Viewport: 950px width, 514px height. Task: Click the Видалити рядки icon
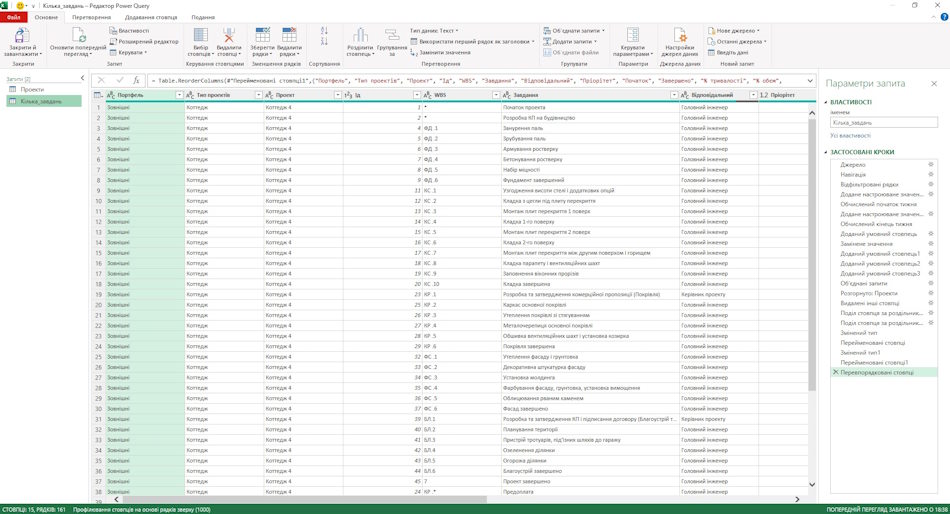coord(289,35)
